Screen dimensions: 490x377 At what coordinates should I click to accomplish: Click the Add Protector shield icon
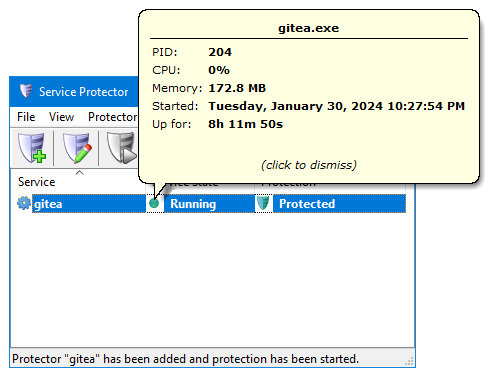point(32,148)
